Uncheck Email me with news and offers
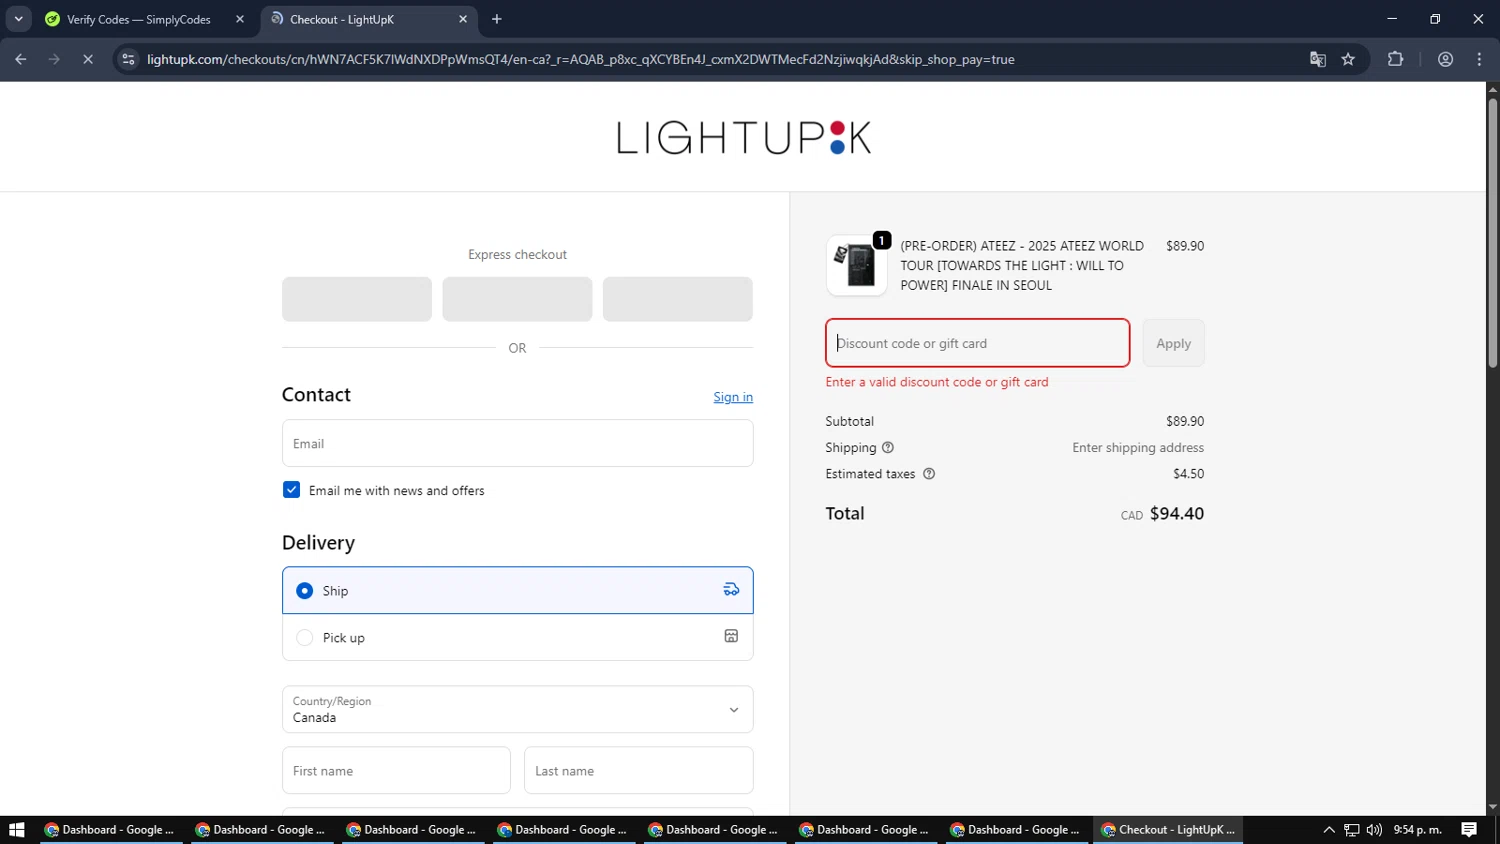 pyautogui.click(x=292, y=490)
